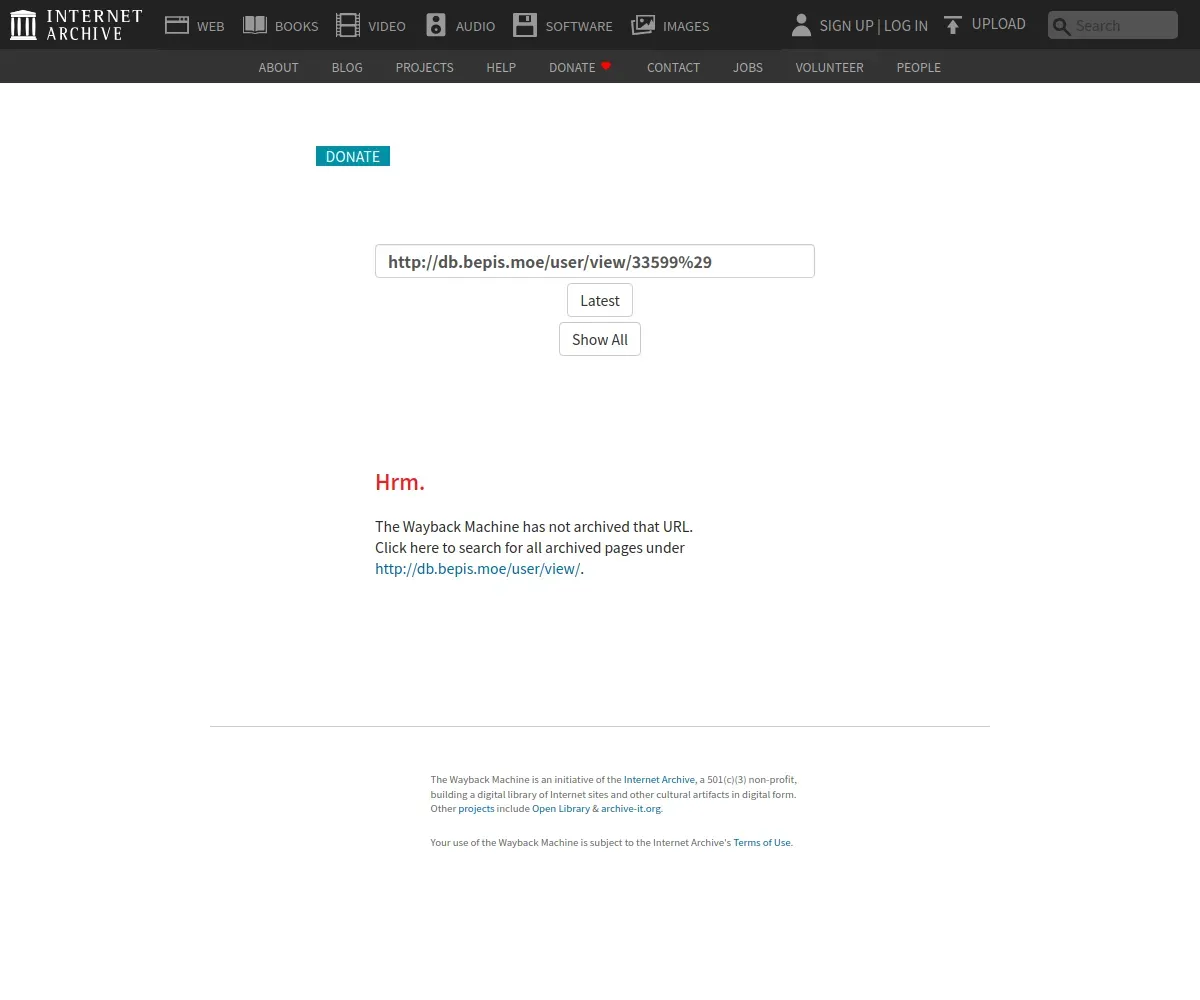Click the WEB text label

tap(211, 26)
